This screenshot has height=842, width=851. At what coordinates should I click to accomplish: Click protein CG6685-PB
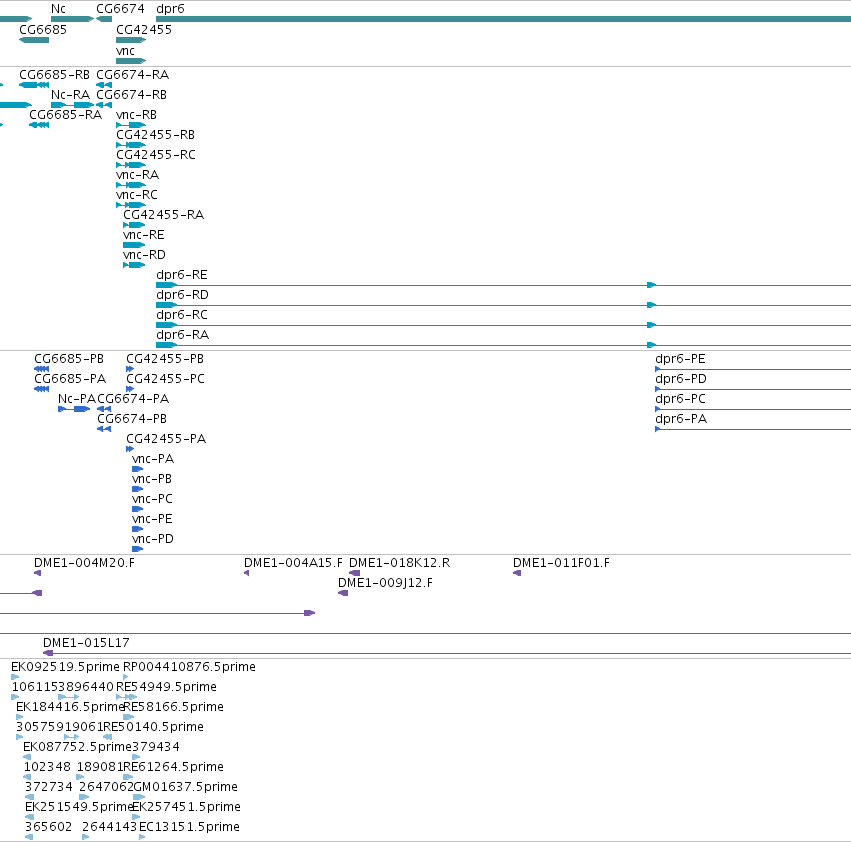69,359
